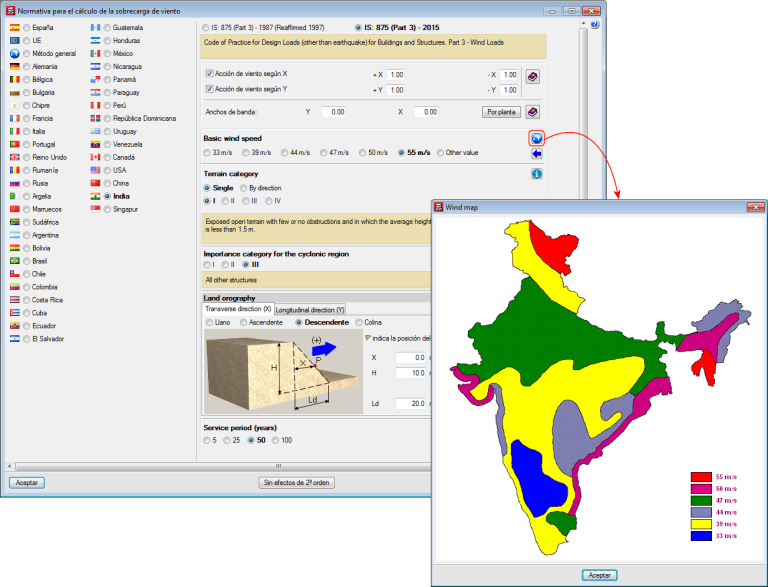Click the Ld value input field

pos(411,404)
